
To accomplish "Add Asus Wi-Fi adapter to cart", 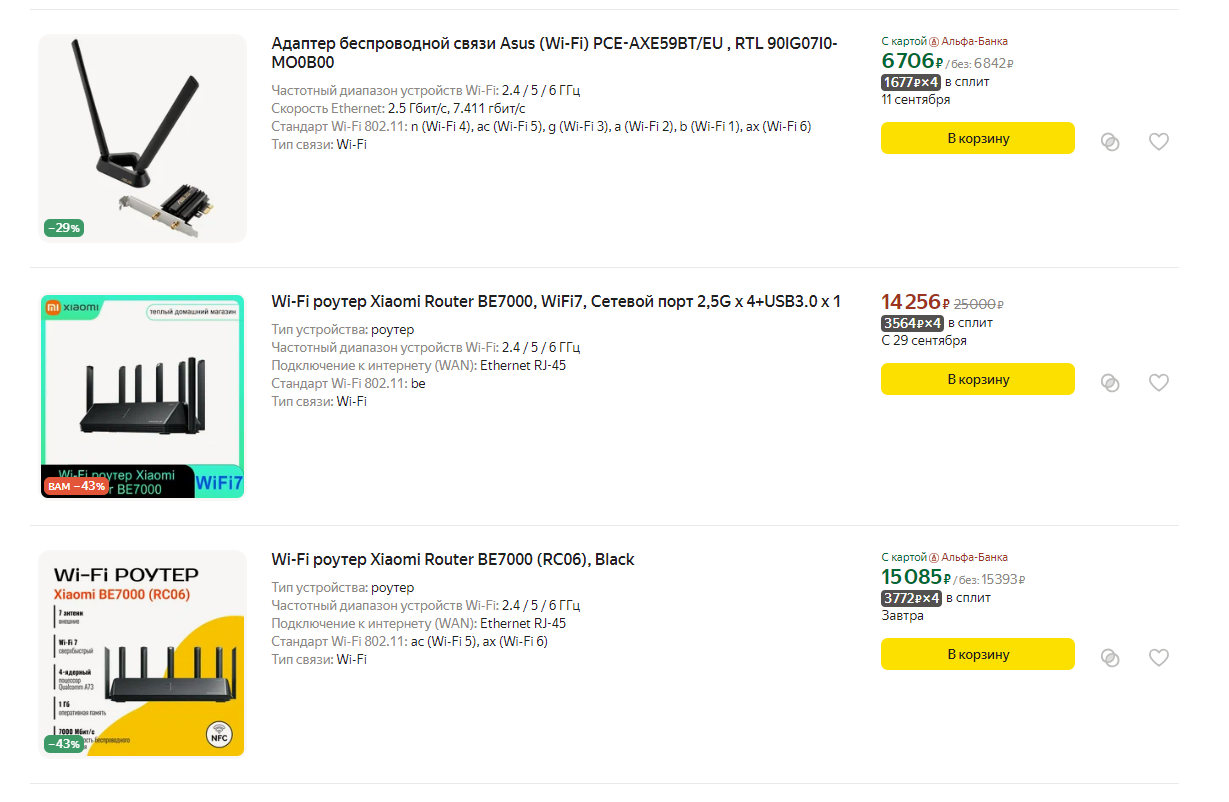I will 978,138.
